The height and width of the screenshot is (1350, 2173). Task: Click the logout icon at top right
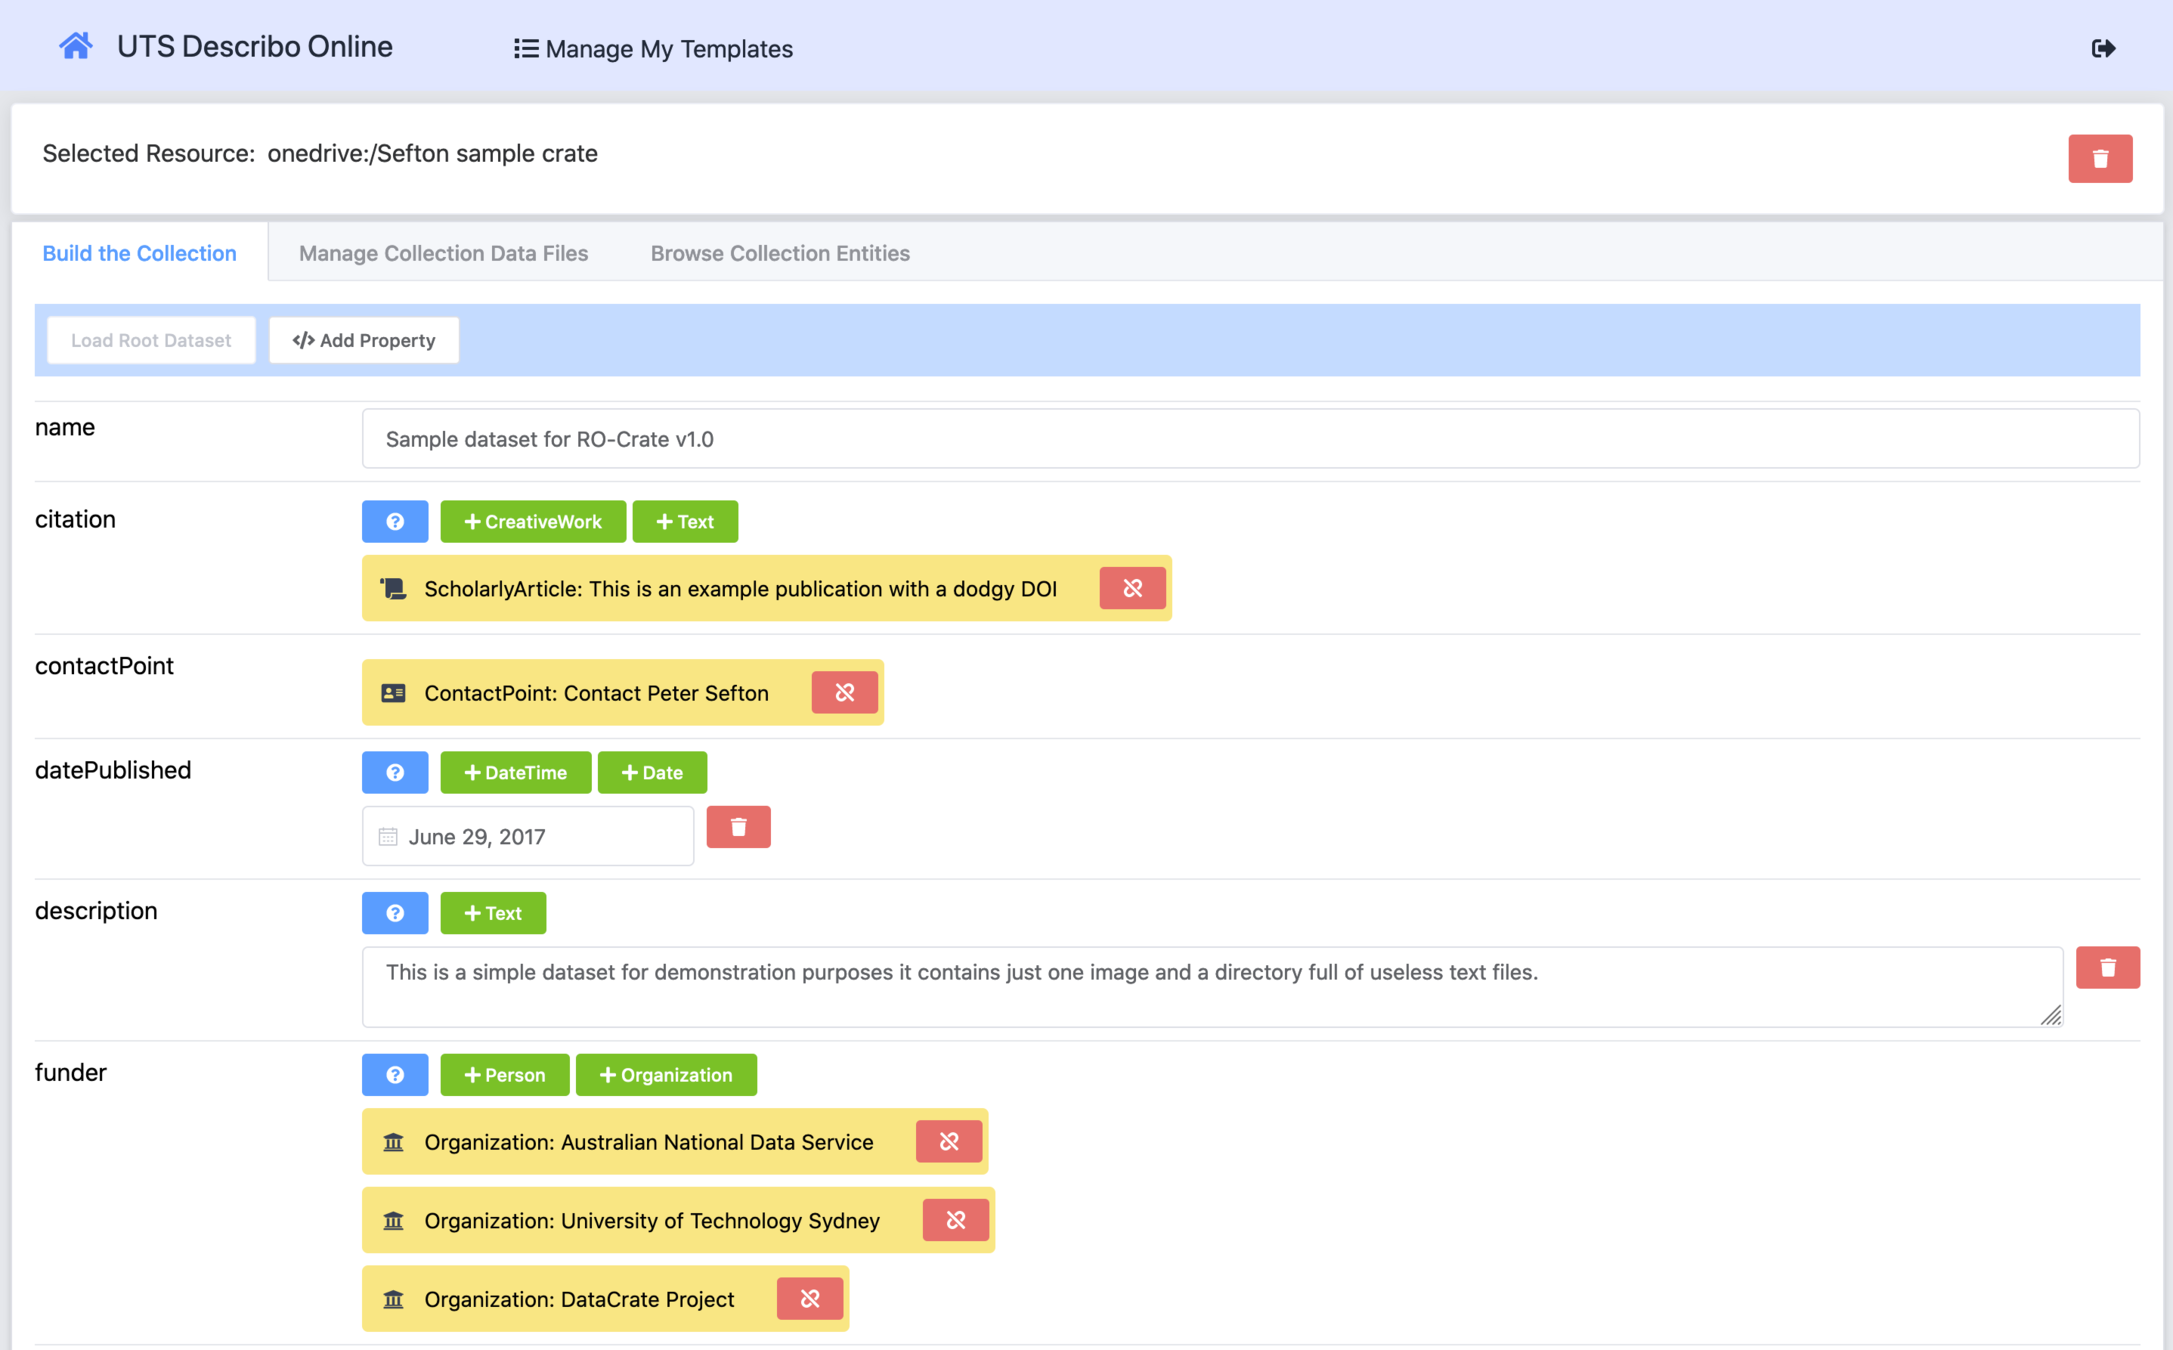[x=2103, y=48]
